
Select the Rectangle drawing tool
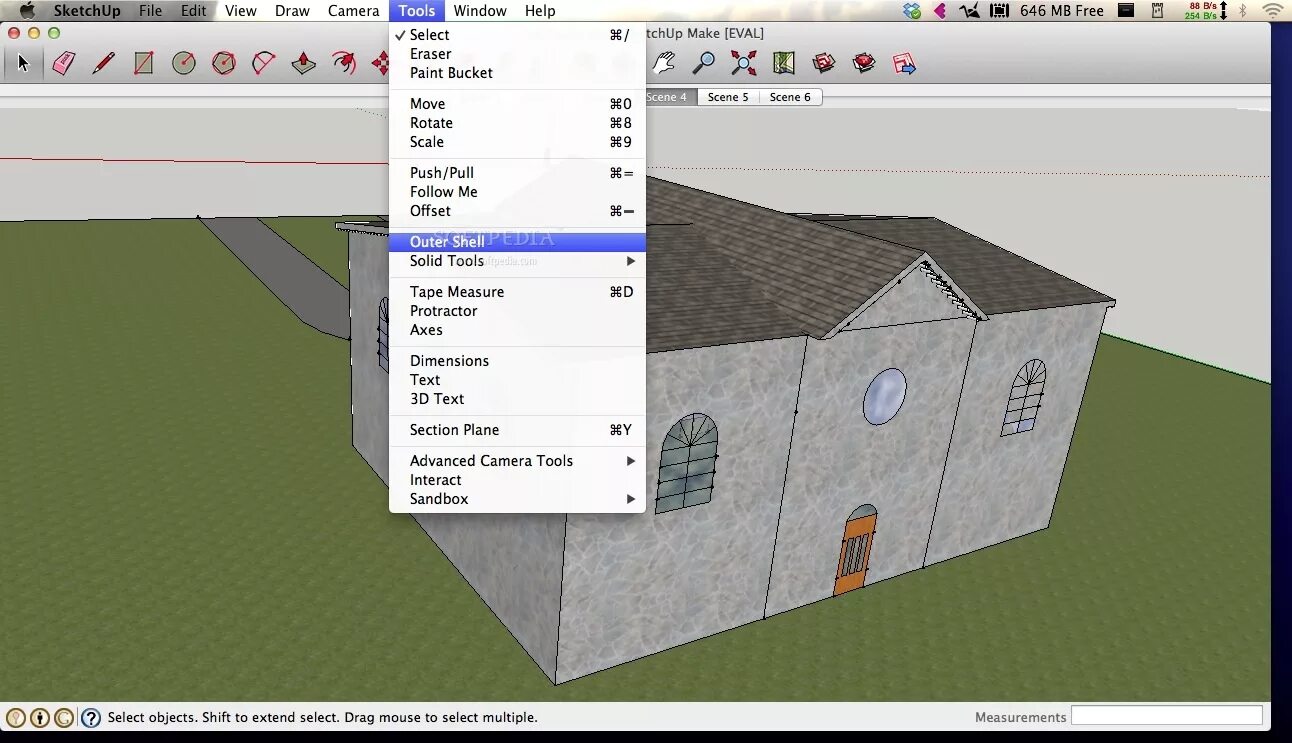[143, 64]
